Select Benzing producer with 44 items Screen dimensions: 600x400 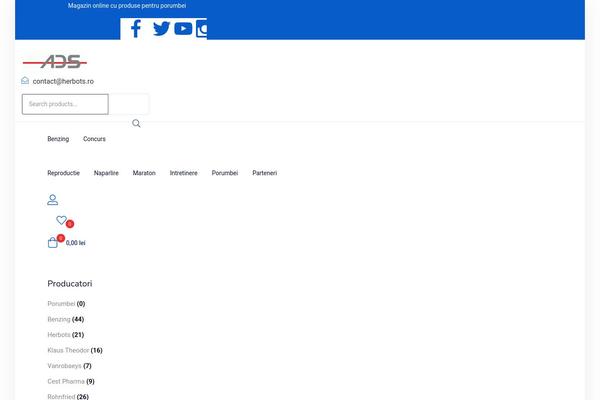(59, 319)
